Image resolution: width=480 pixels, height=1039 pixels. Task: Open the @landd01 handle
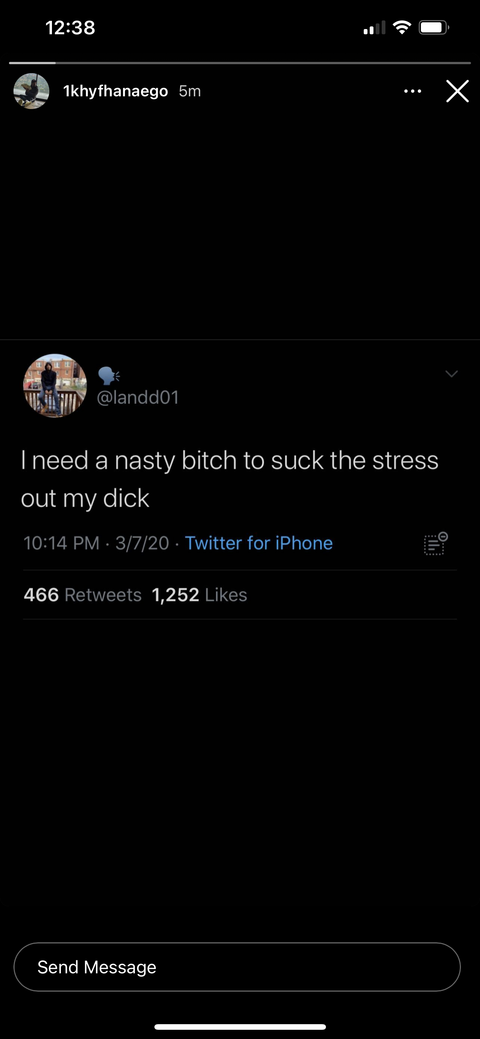(x=138, y=397)
